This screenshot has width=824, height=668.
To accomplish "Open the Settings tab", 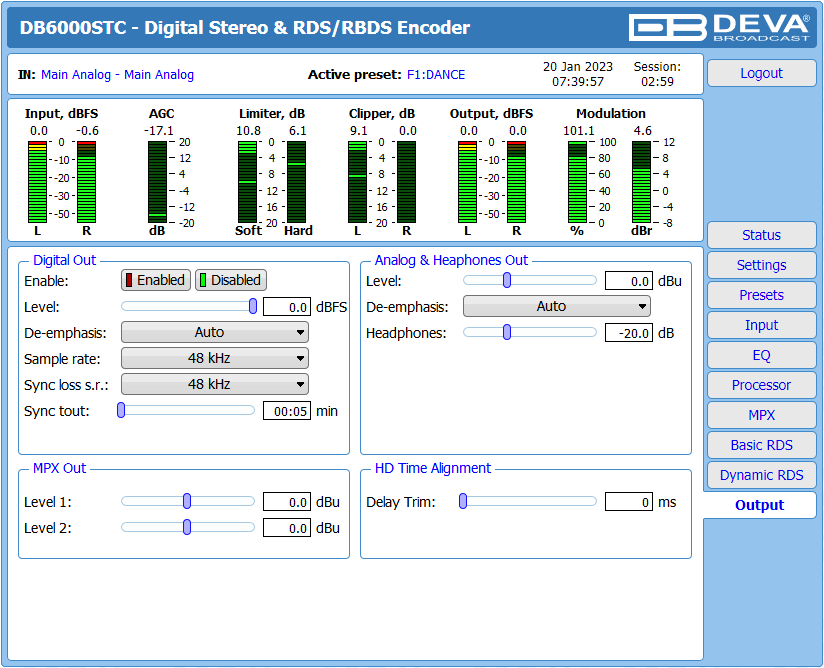I will click(x=761, y=265).
